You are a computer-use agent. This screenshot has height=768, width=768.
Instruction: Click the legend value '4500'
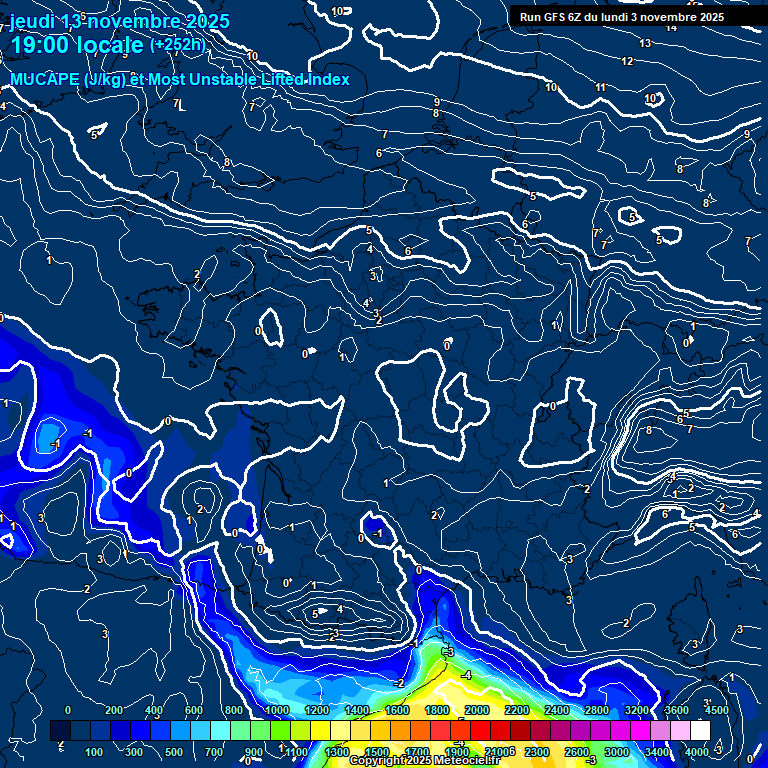click(x=717, y=710)
